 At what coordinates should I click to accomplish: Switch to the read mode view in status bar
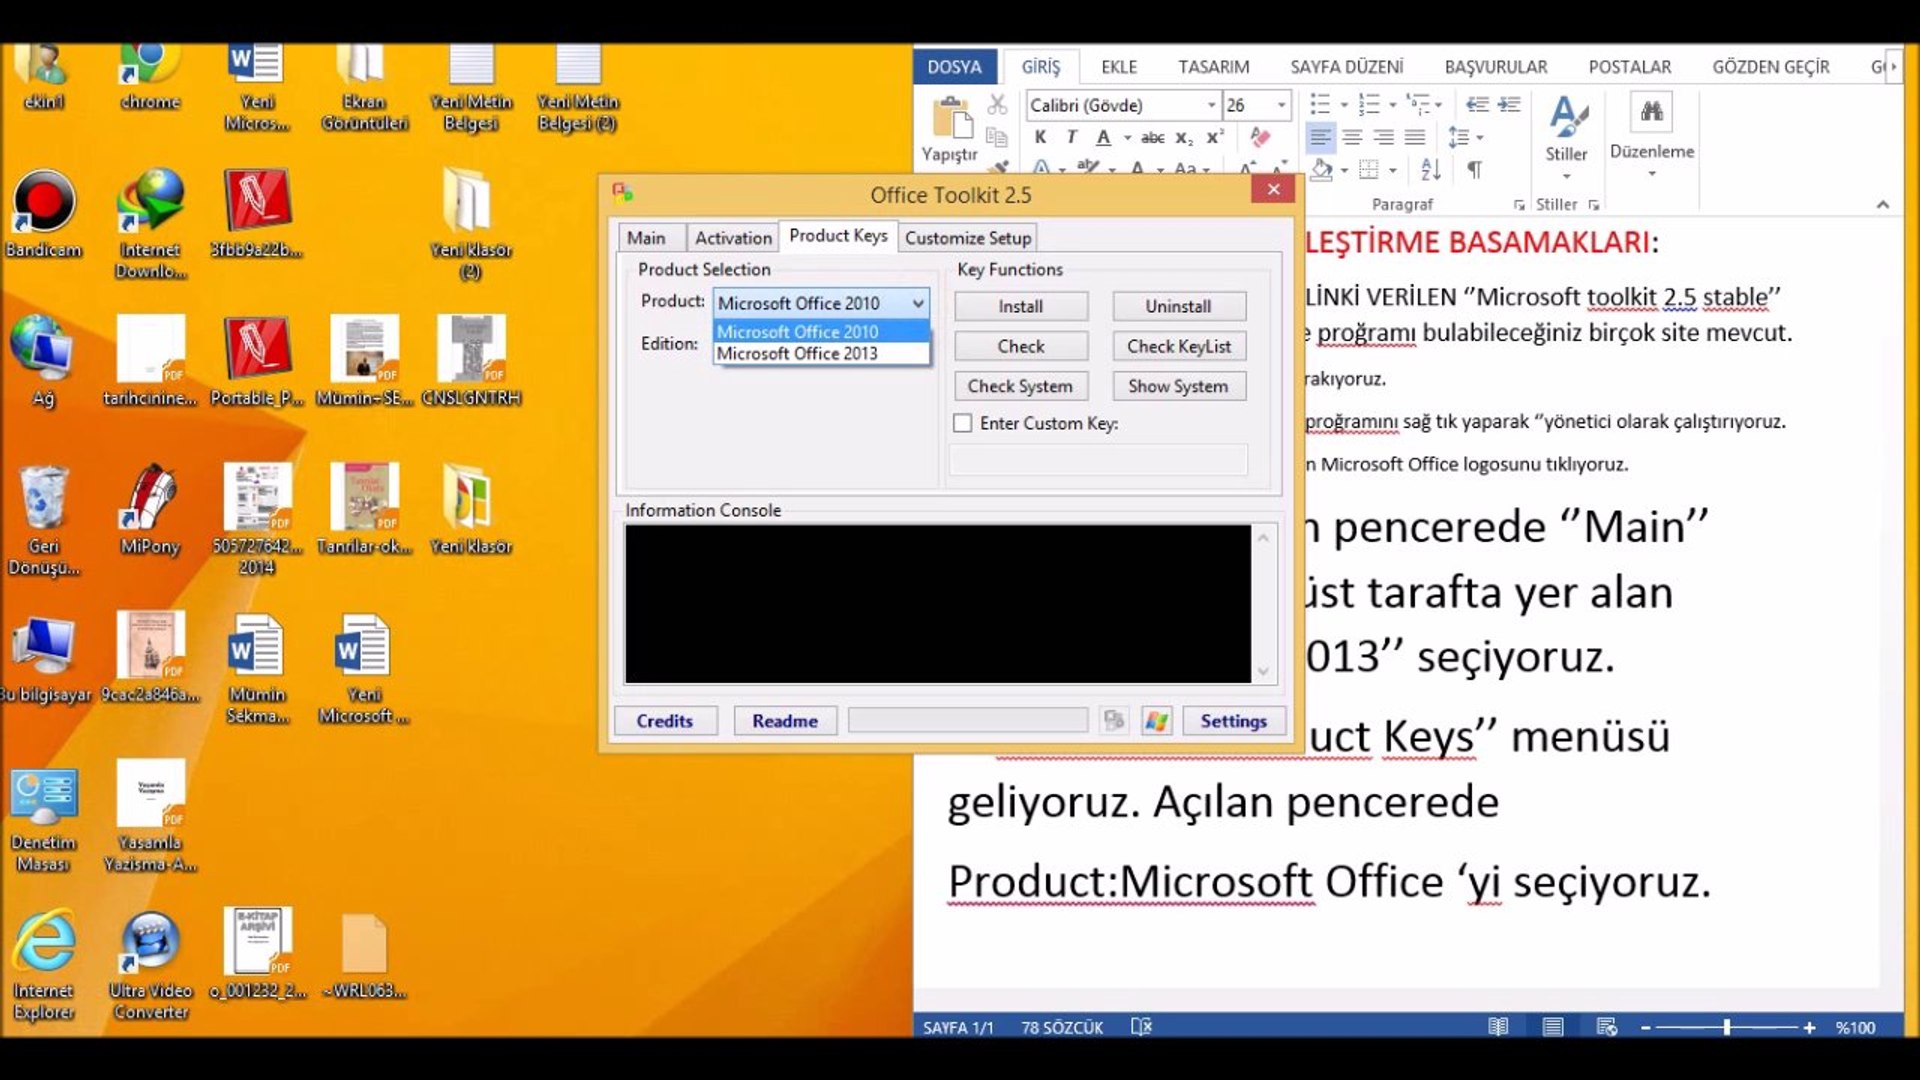click(x=1498, y=1027)
